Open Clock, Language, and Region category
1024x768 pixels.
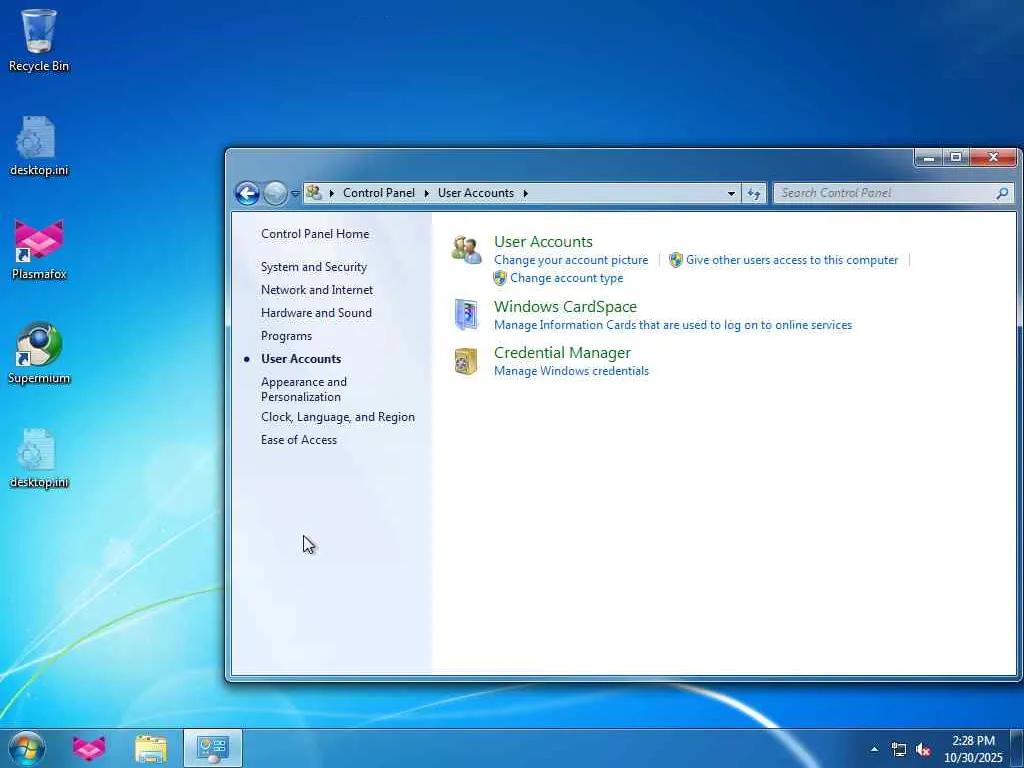coord(338,417)
